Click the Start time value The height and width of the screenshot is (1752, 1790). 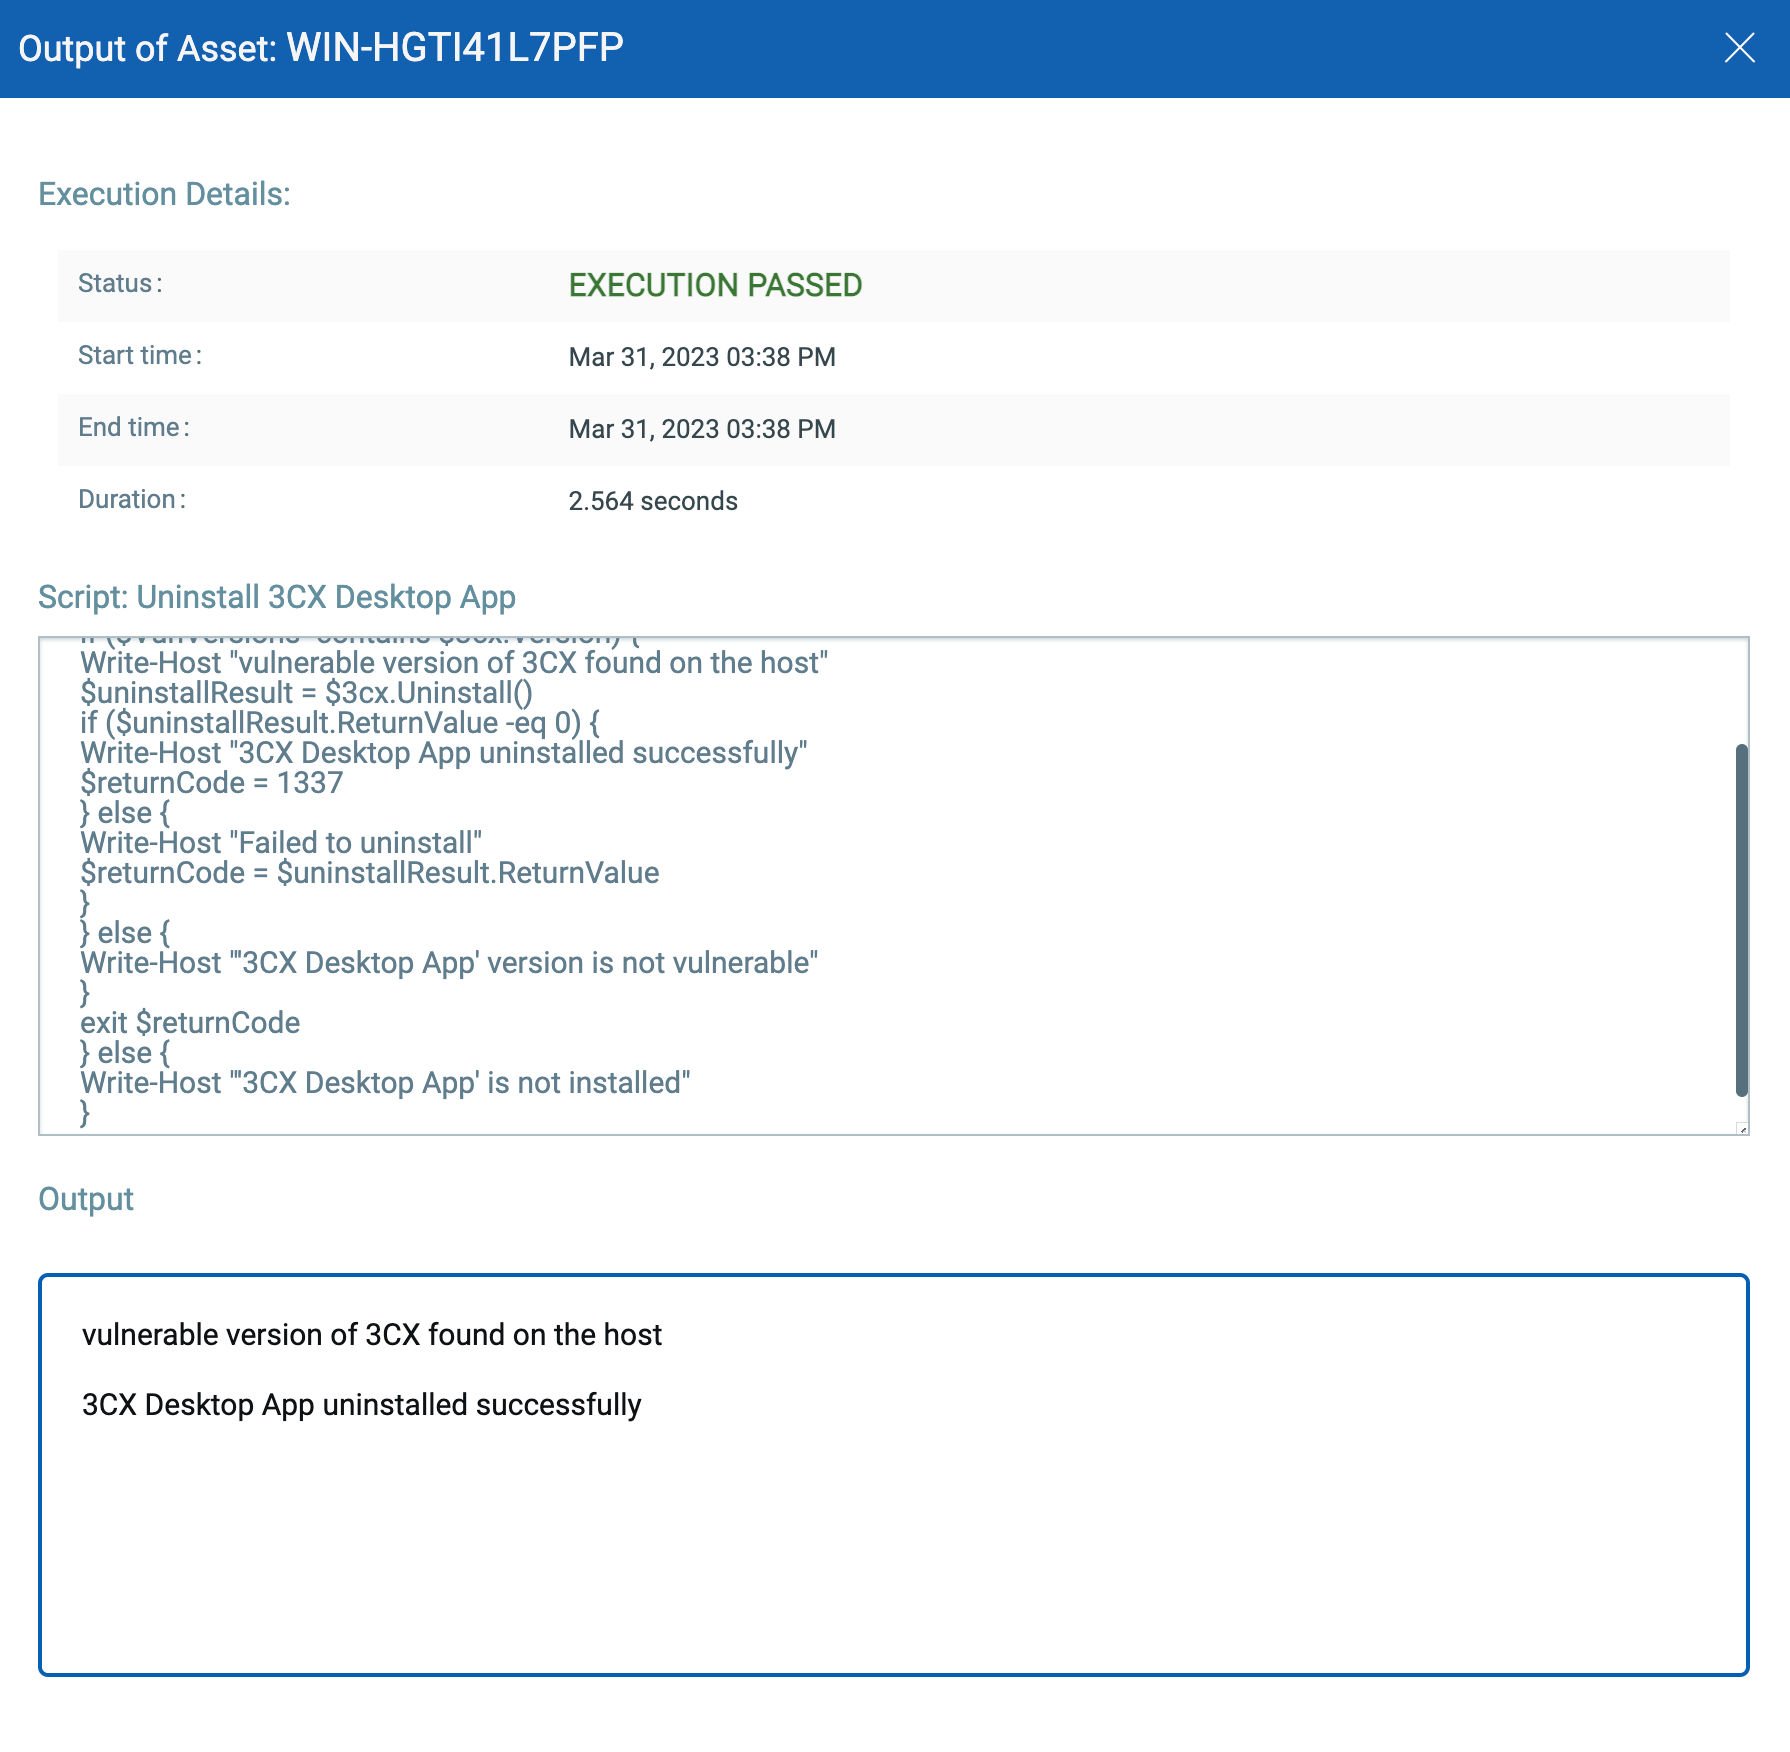point(701,358)
